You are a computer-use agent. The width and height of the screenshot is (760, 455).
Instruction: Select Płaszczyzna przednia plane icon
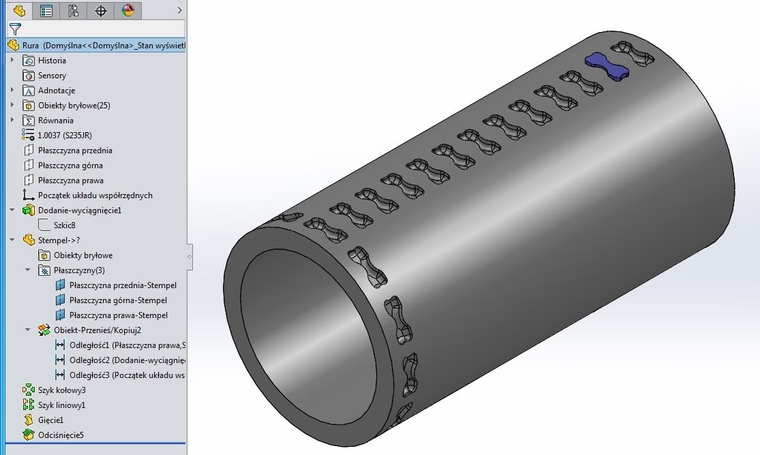[29, 150]
